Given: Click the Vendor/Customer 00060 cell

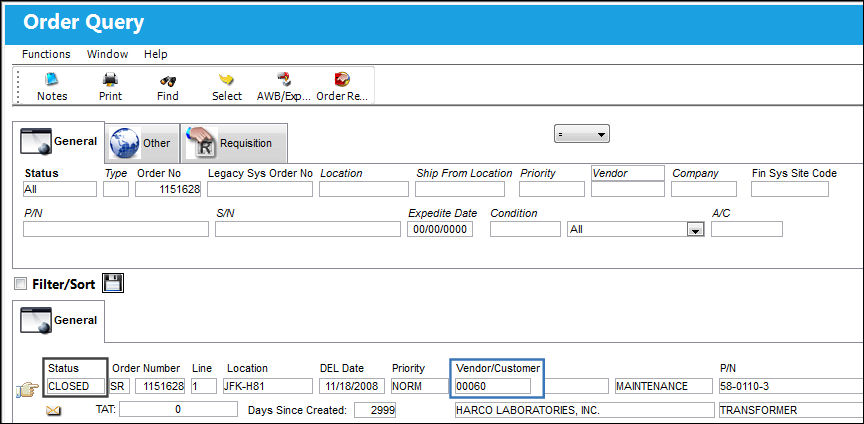Looking at the screenshot, I should 493,386.
